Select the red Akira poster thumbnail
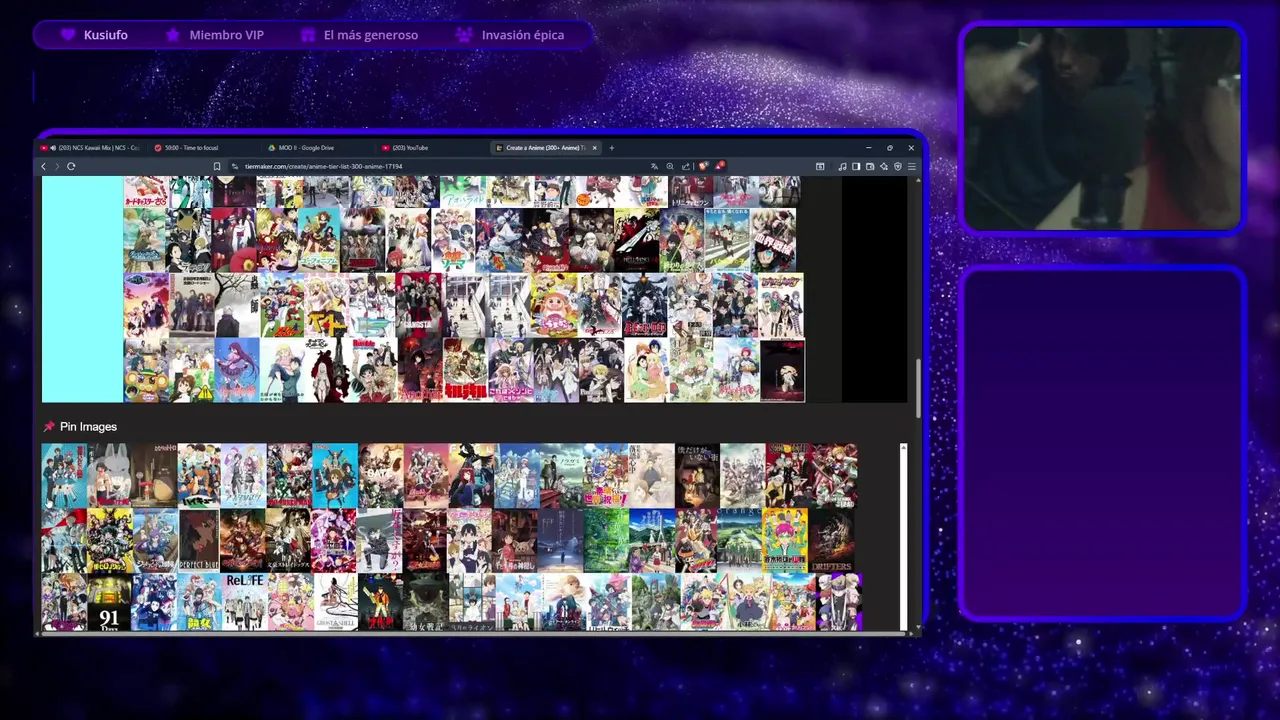The image size is (1280, 720). 380,602
